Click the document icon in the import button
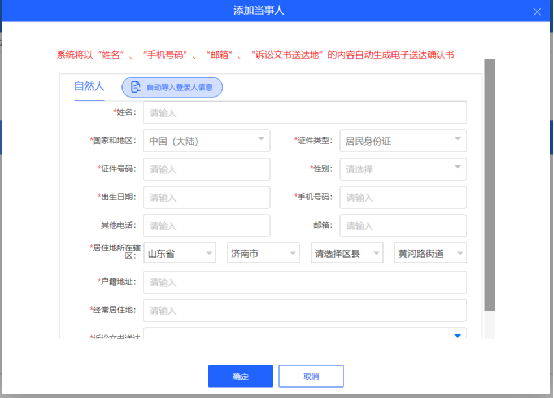 [136, 87]
